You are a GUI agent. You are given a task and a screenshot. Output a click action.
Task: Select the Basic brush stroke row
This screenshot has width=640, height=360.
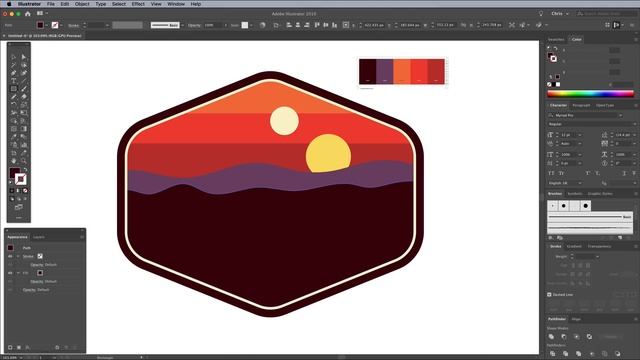590,217
